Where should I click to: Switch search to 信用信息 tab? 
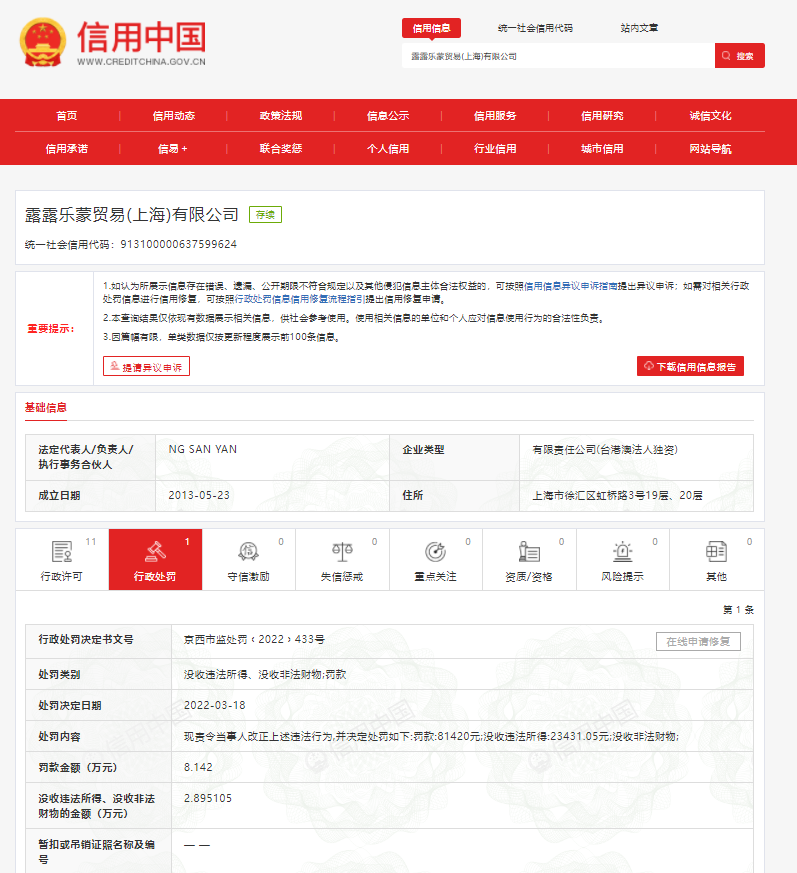point(431,28)
